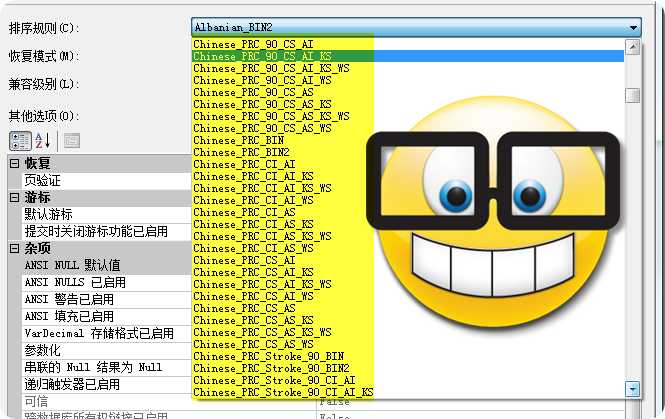665x419 pixels.
Task: Collapse the 游标 category
Action: 14,197
